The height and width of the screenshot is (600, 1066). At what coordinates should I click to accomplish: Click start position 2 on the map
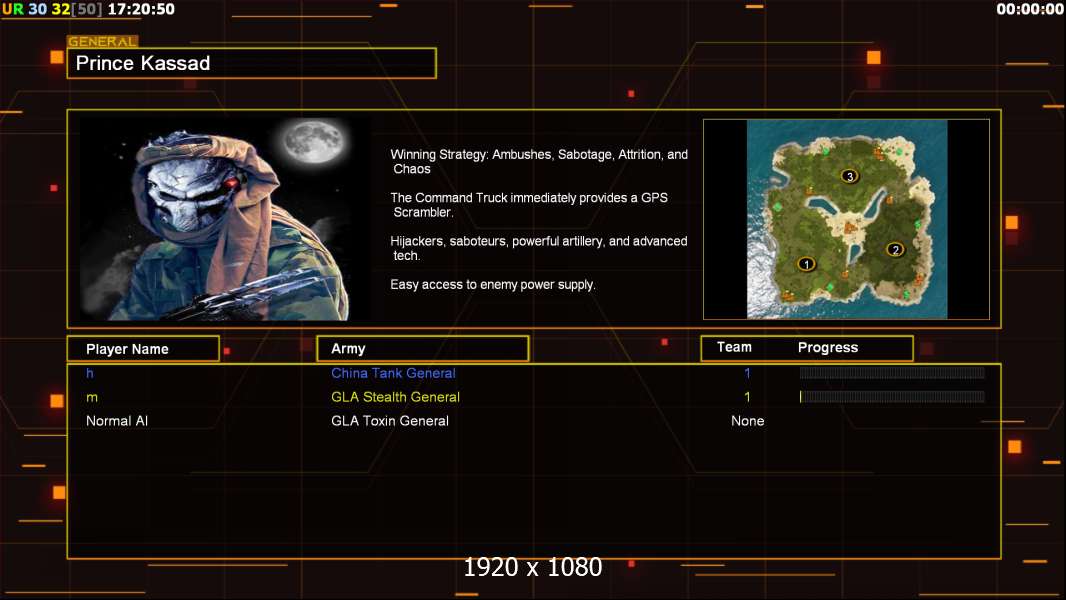895,249
